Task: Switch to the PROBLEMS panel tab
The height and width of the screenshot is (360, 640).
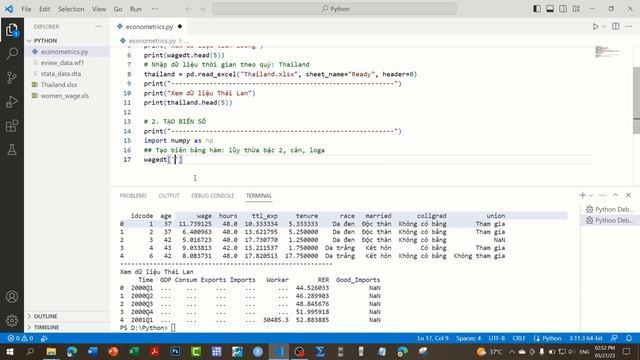Action: coord(133,196)
